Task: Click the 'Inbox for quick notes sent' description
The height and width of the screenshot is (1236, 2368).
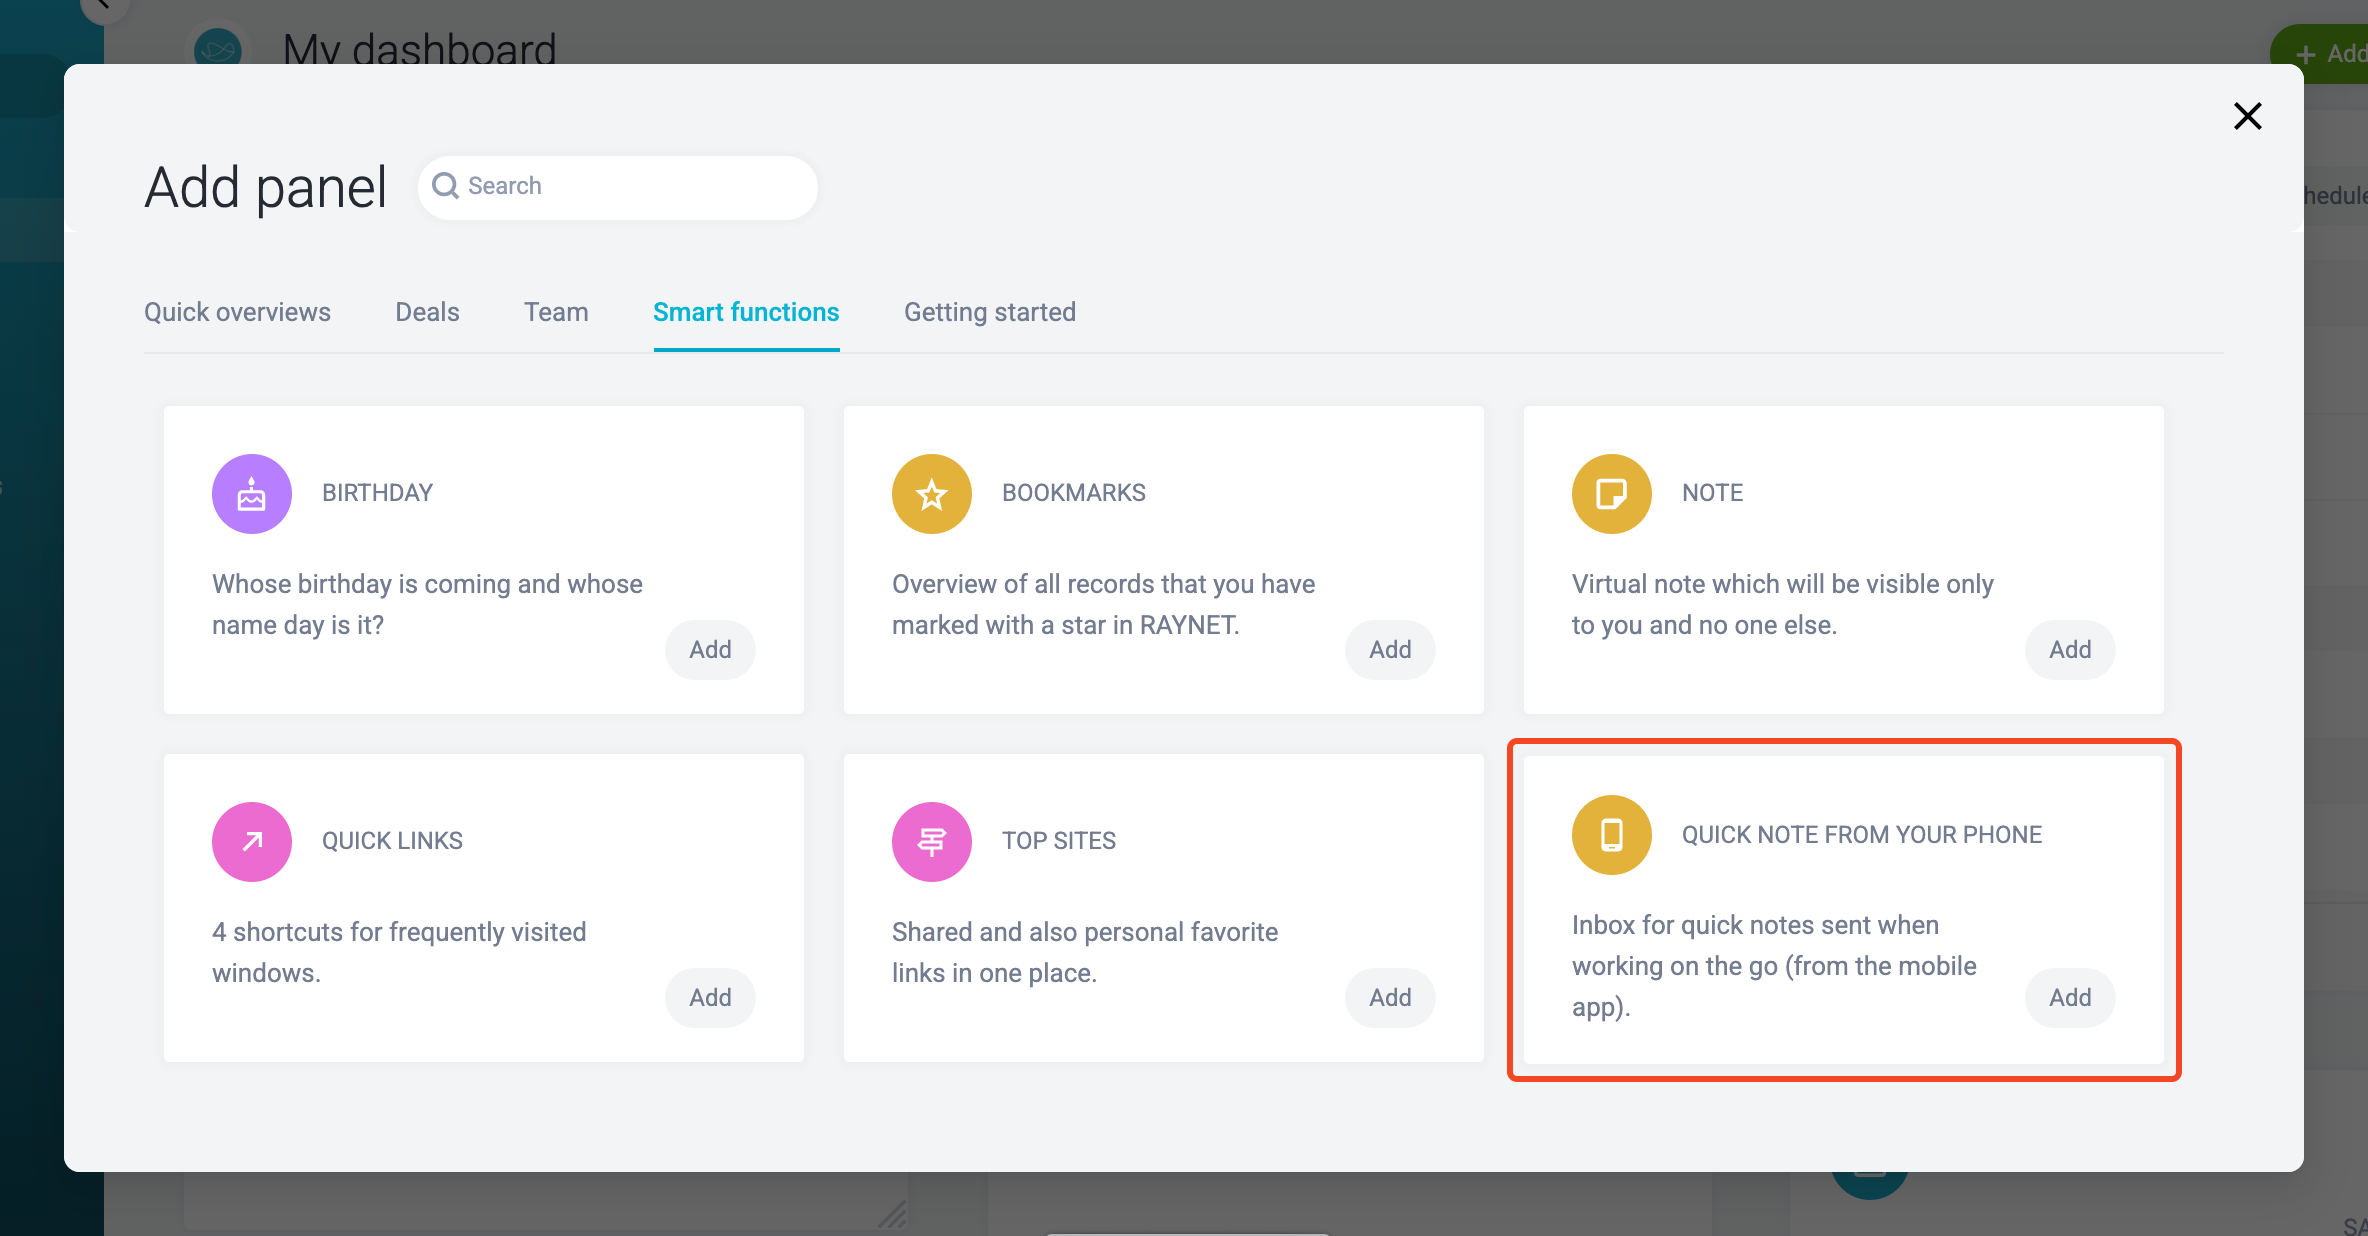Action: tap(1774, 966)
